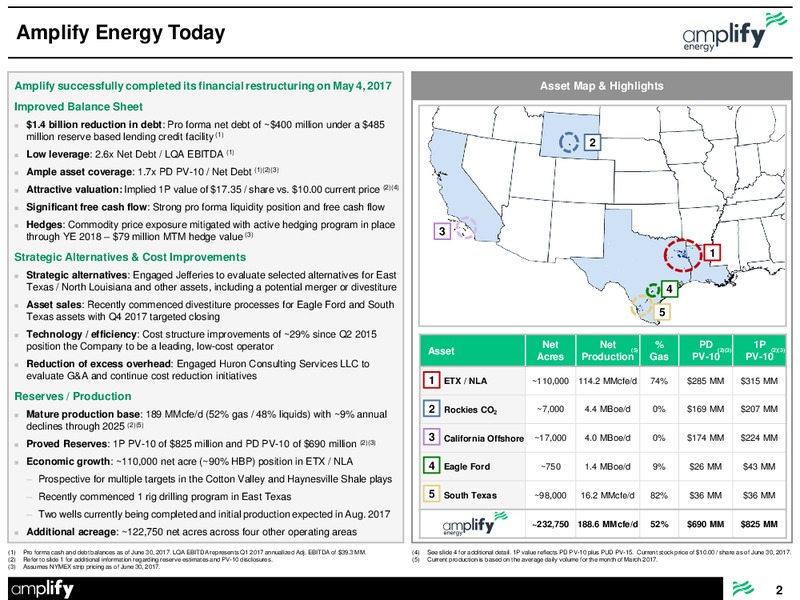Screen dimensions: 800x600
Task: Click the Low leverage bullet text
Action: pyautogui.click(x=130, y=154)
